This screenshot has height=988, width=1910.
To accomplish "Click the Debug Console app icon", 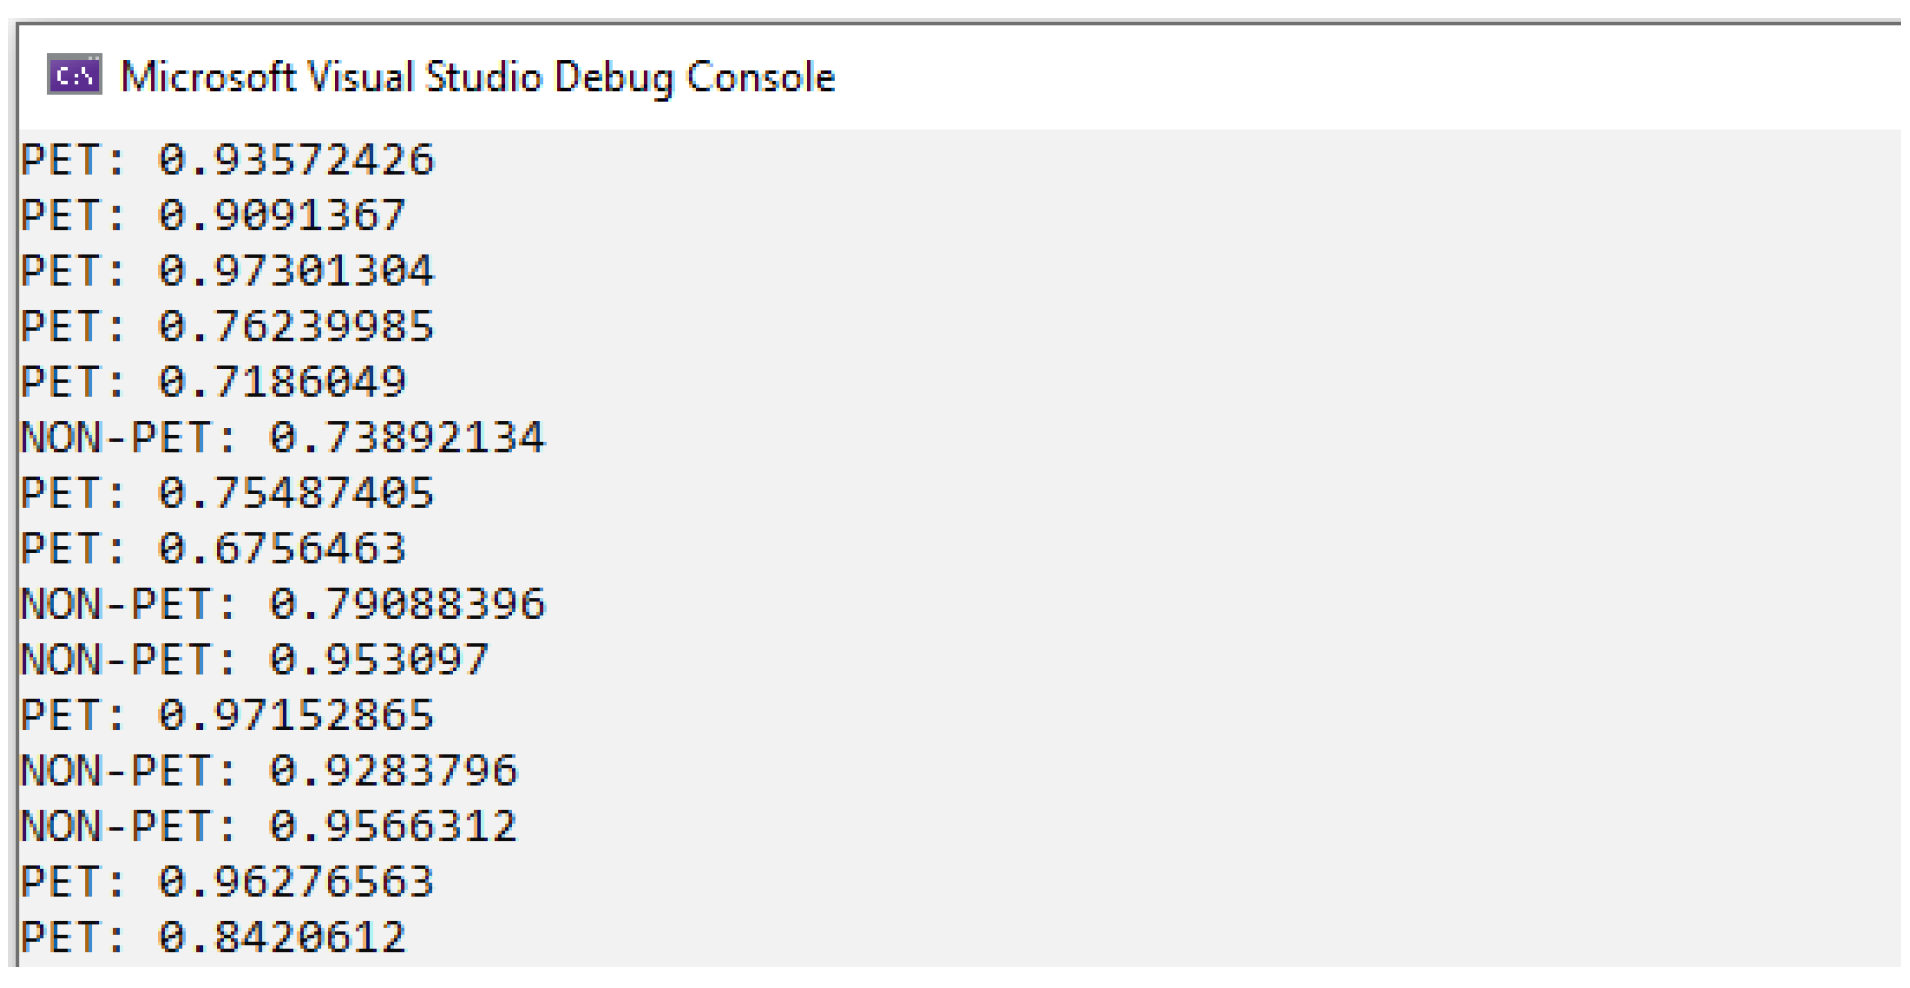I will point(75,76).
